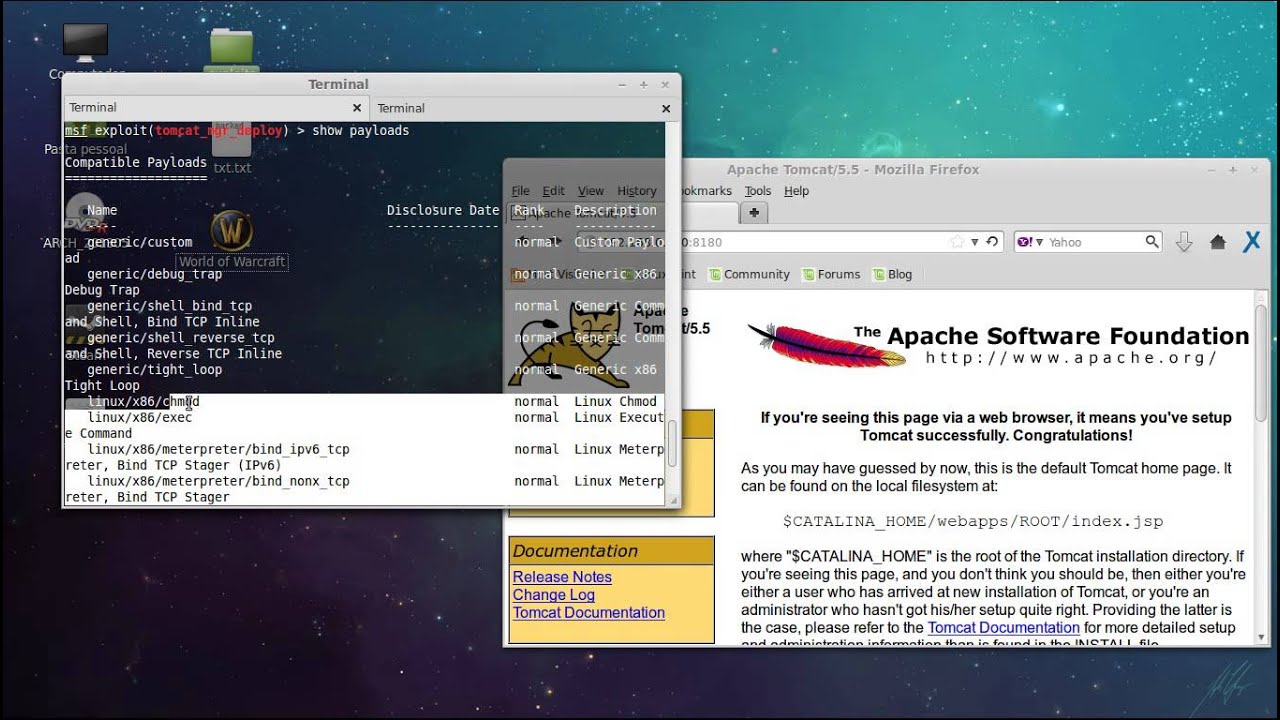Click the 'generic/debug_trap' payload line
Viewport: 1280px width, 720px height.
click(154, 274)
